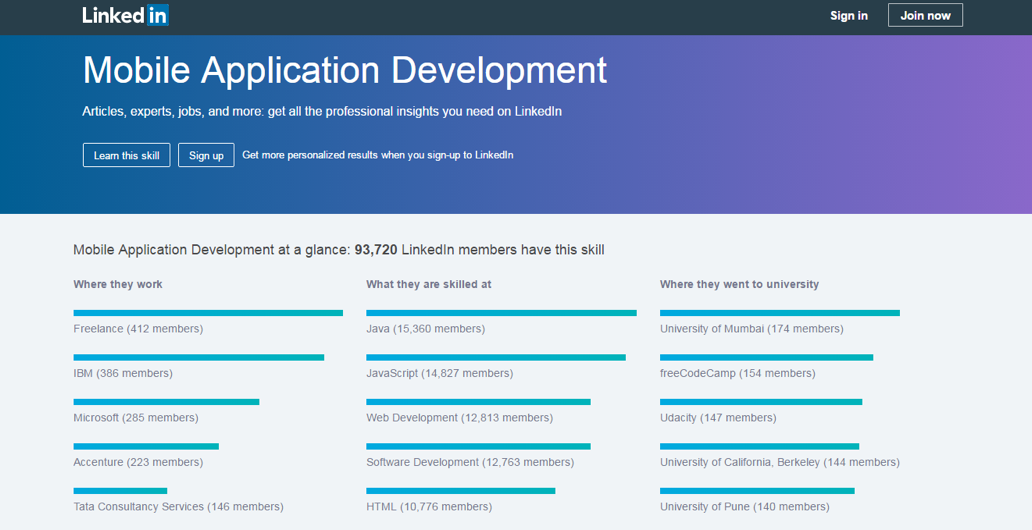
Task: Open the Sign in link
Action: pyautogui.click(x=848, y=16)
